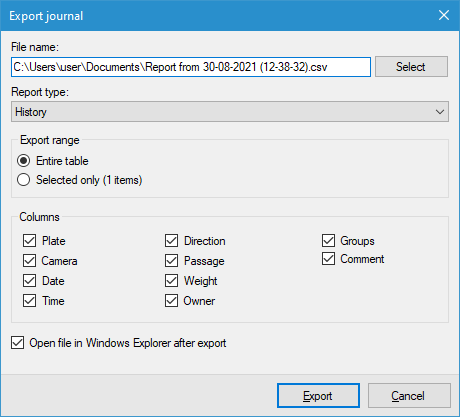Toggle the Camera column checkbox
460x417 pixels.
pyautogui.click(x=30, y=261)
